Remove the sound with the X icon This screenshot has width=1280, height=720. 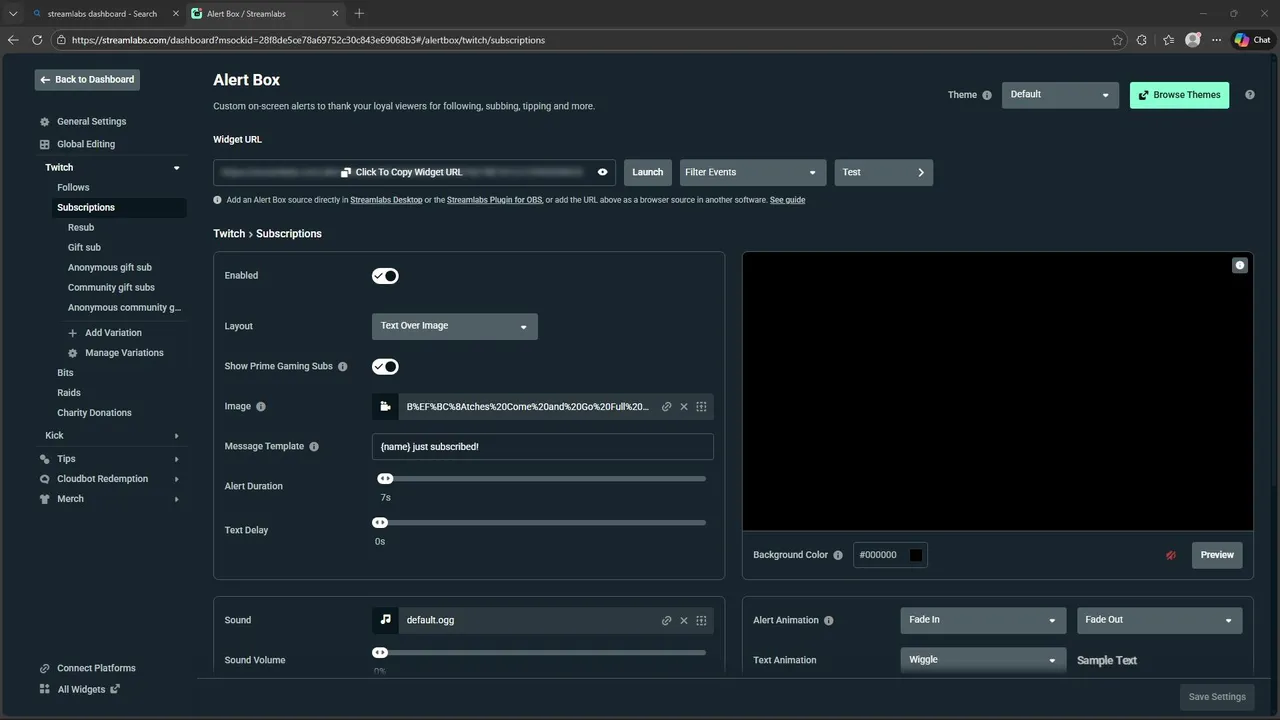pyautogui.click(x=684, y=621)
